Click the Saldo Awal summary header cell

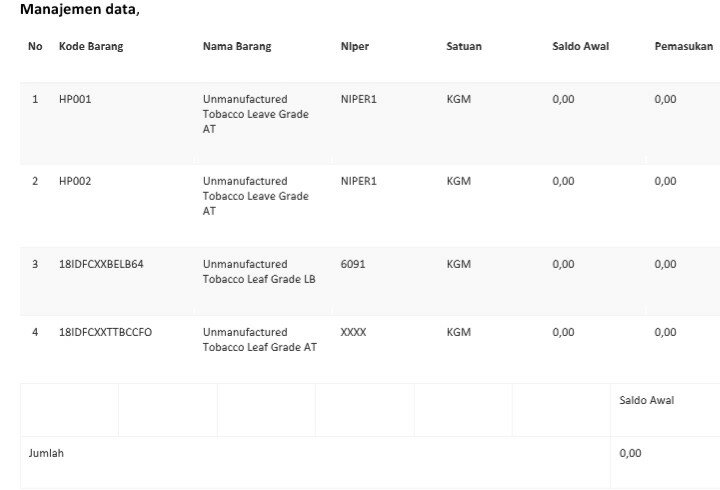pyautogui.click(x=646, y=400)
